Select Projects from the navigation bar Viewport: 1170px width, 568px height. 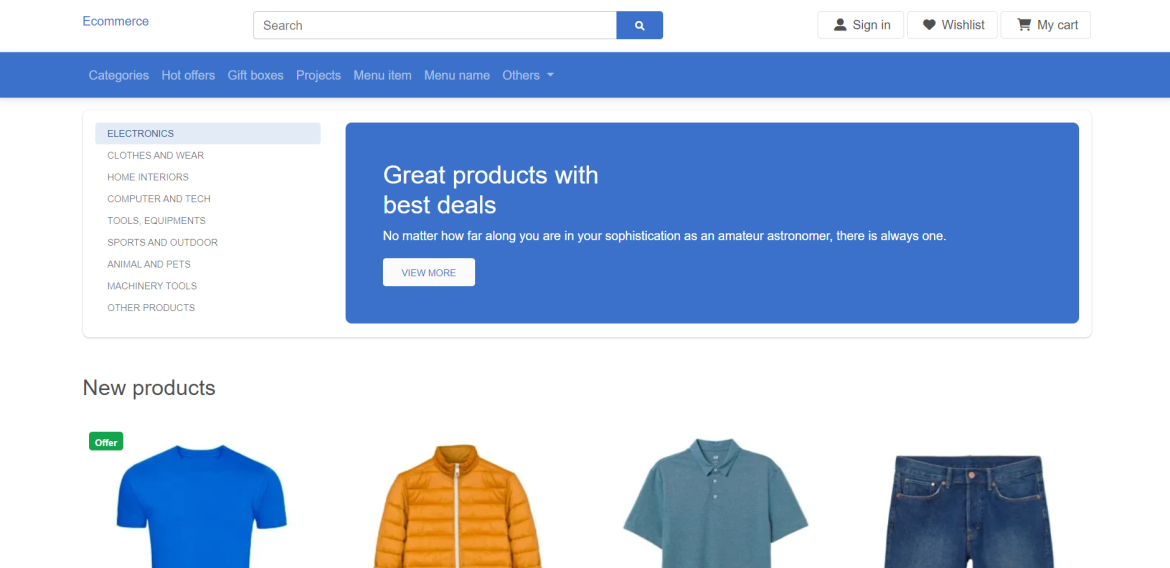[319, 75]
